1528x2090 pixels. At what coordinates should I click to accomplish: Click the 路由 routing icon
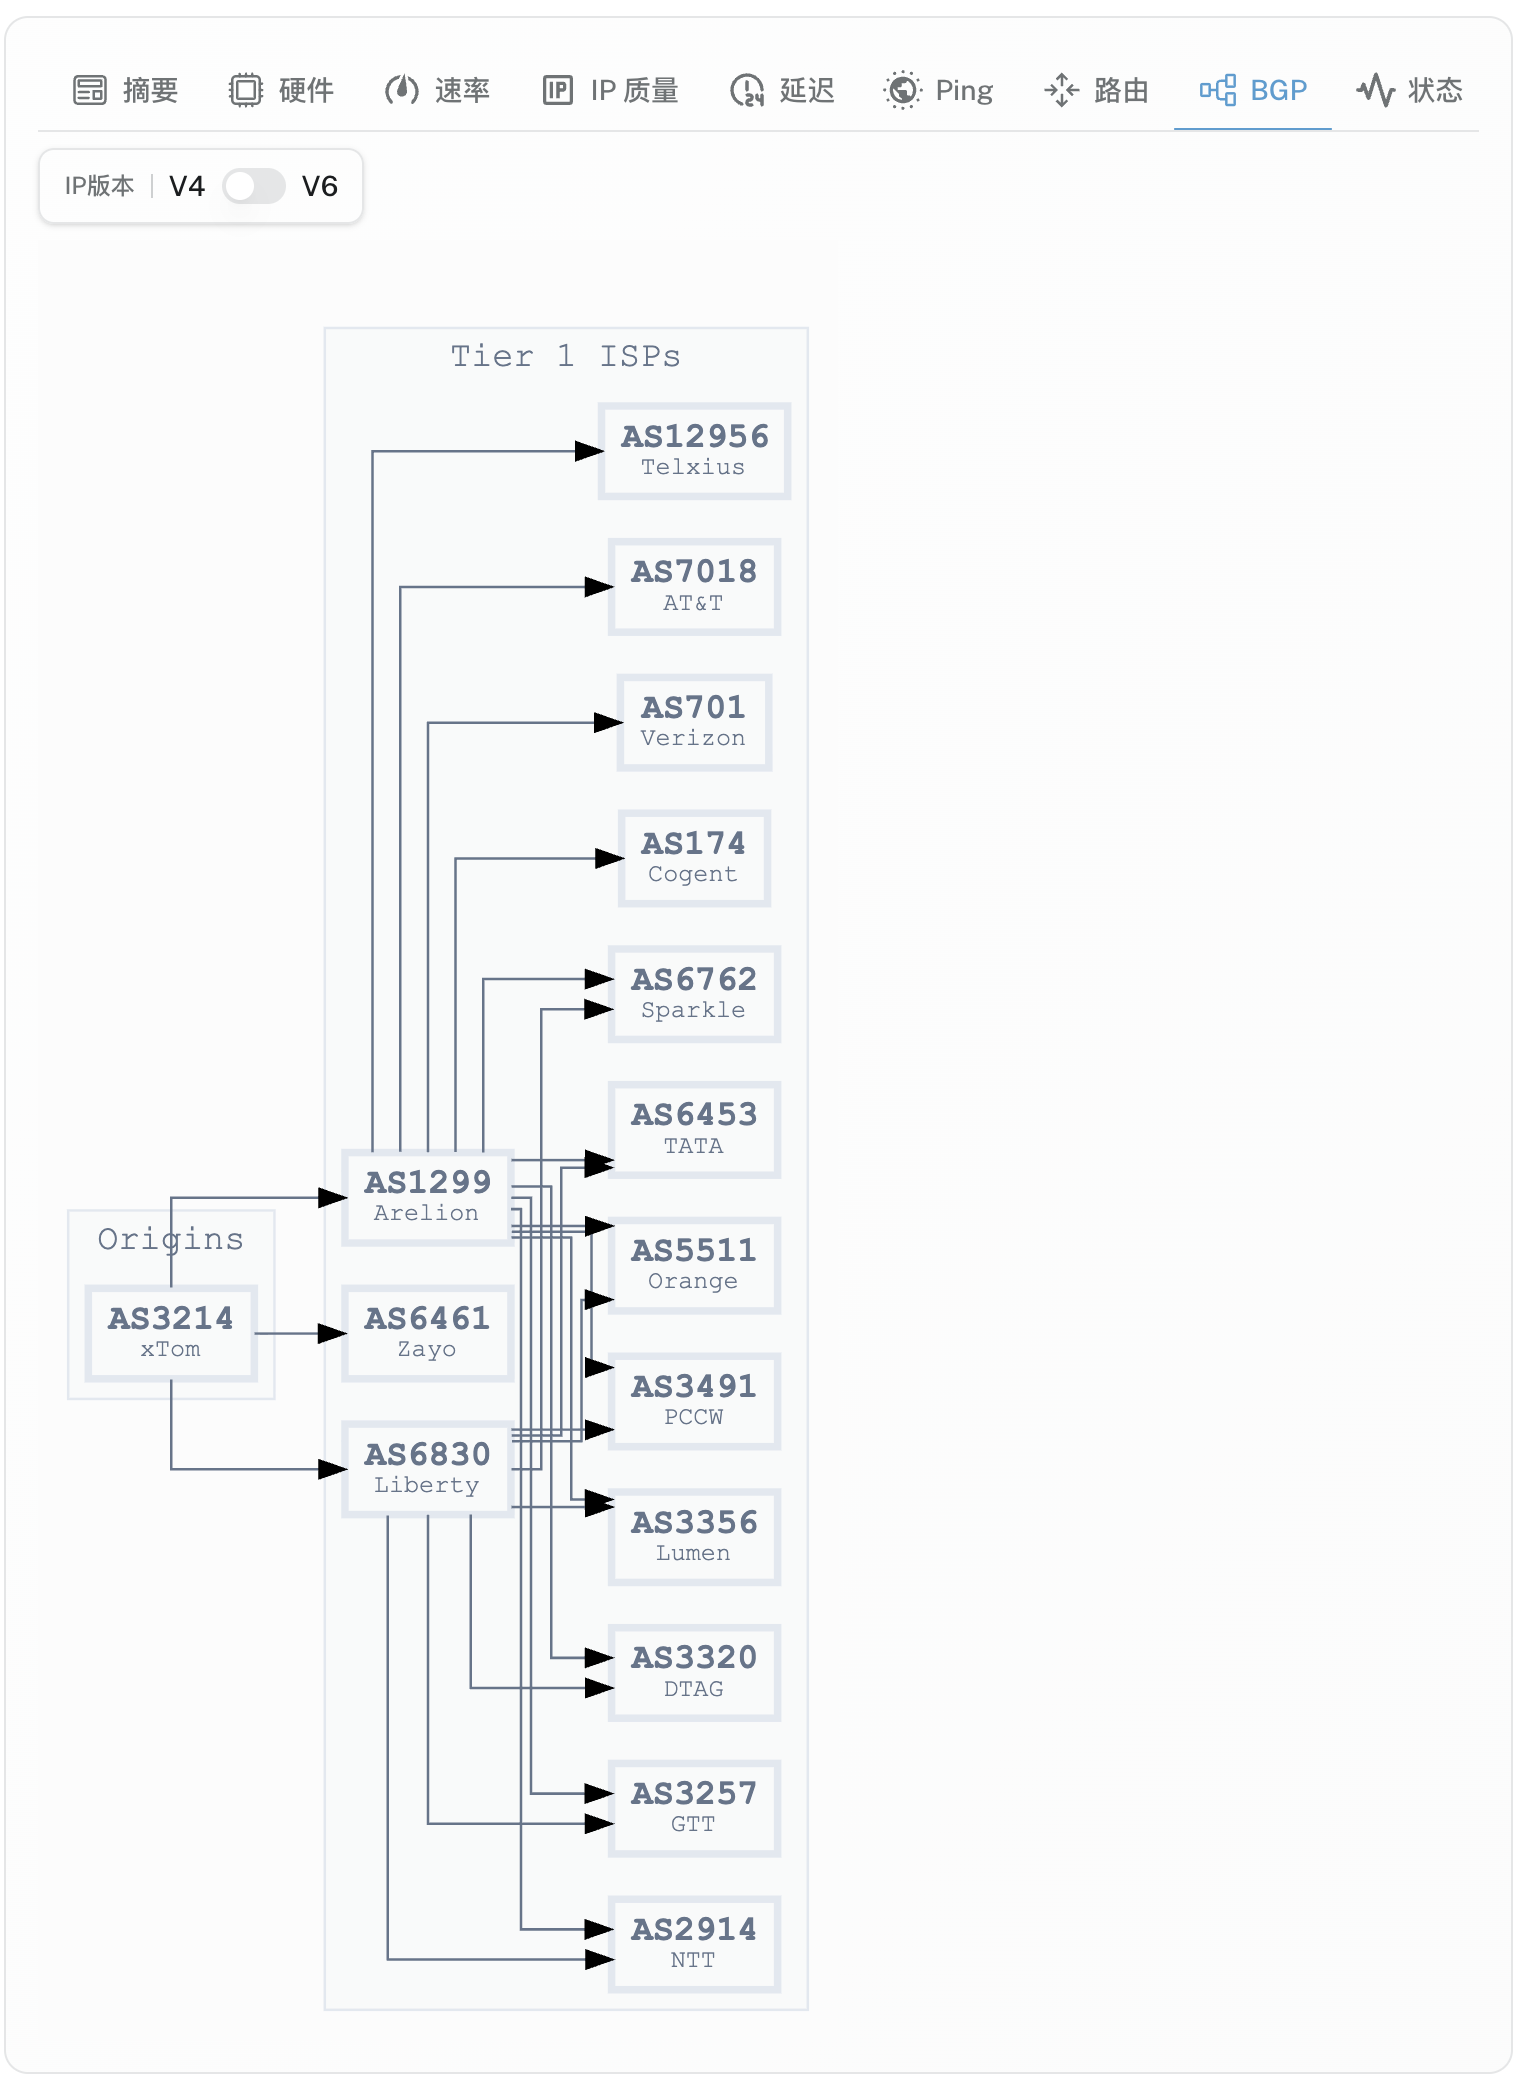[x=1061, y=90]
